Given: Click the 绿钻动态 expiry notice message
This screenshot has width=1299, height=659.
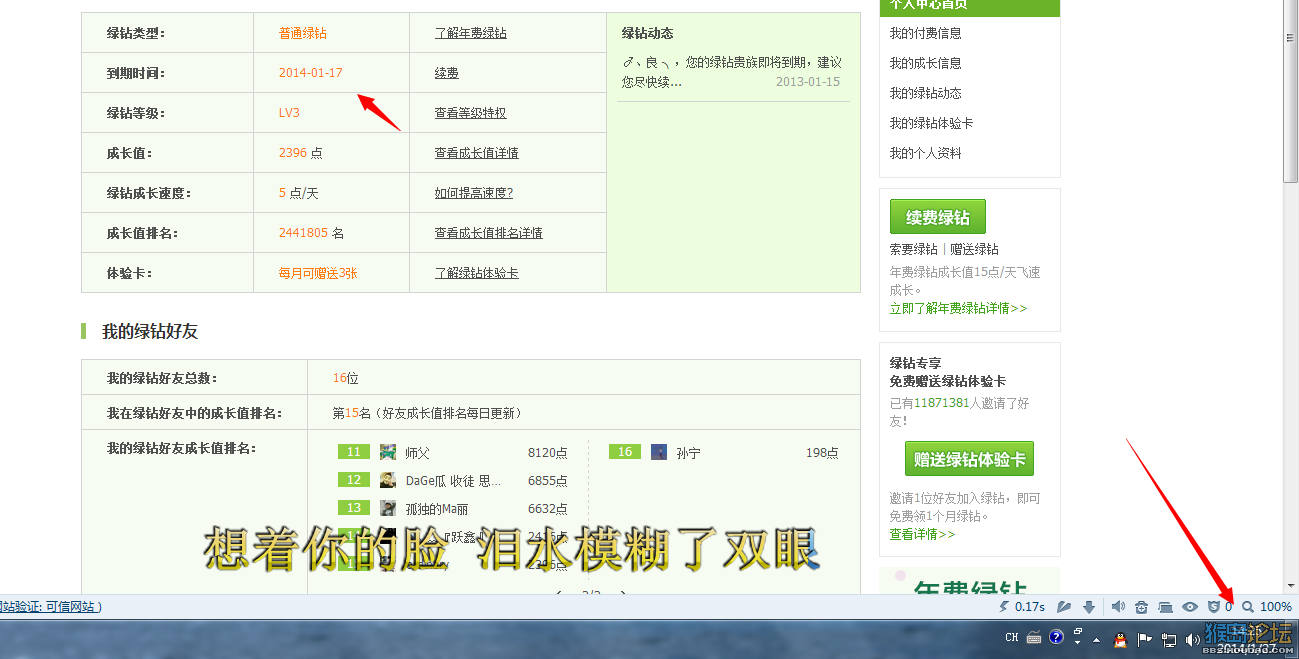Looking at the screenshot, I should click(x=732, y=72).
